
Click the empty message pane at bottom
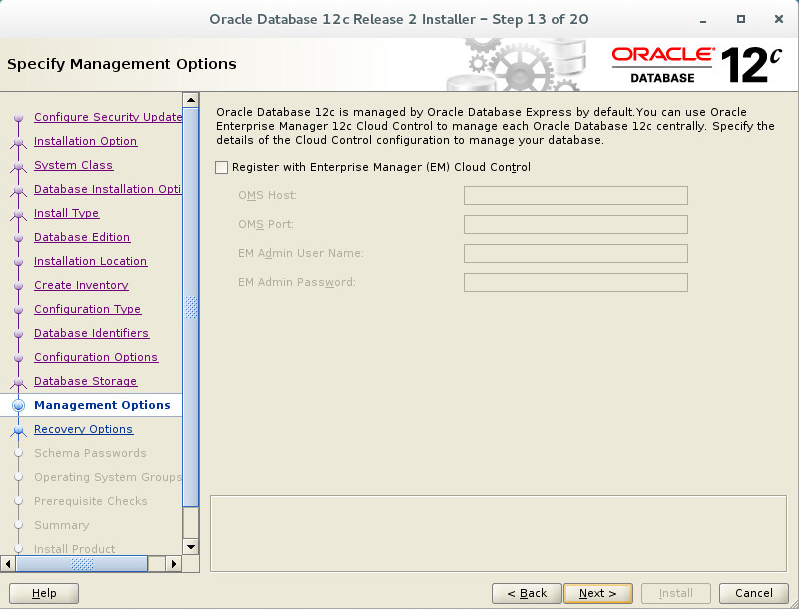click(x=498, y=534)
